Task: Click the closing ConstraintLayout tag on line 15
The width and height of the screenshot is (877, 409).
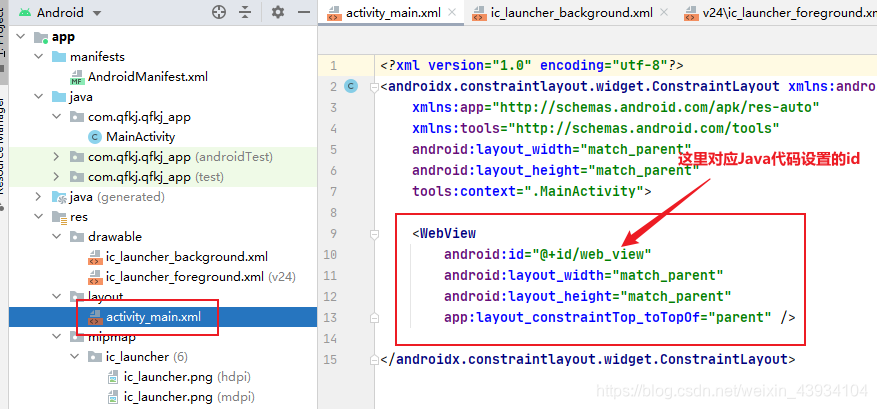Action: (x=587, y=359)
